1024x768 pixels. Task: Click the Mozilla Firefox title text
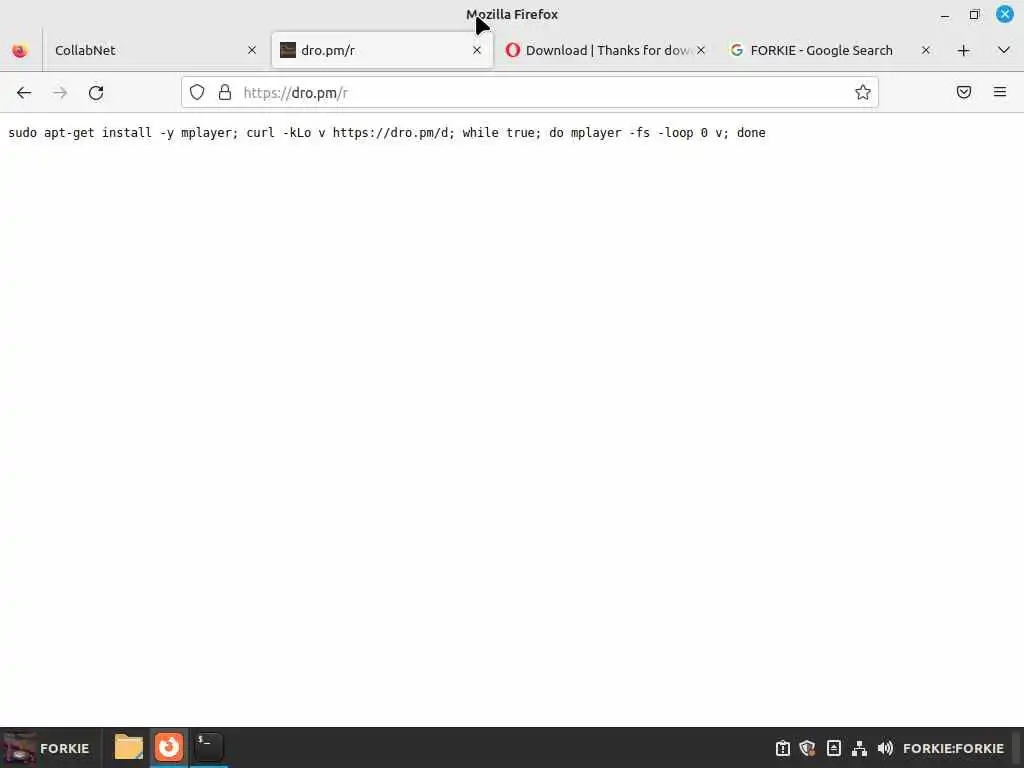512,14
